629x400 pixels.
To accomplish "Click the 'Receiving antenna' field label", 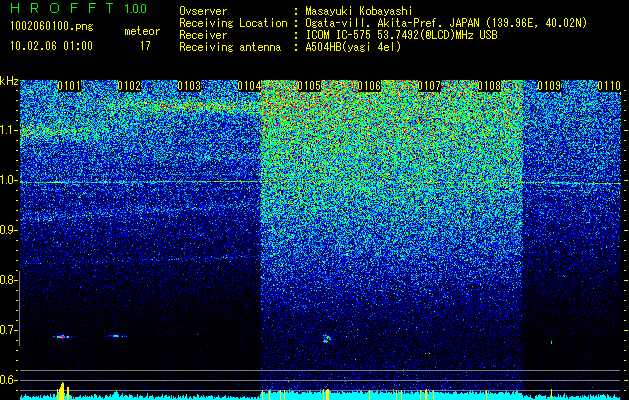I will pos(230,47).
